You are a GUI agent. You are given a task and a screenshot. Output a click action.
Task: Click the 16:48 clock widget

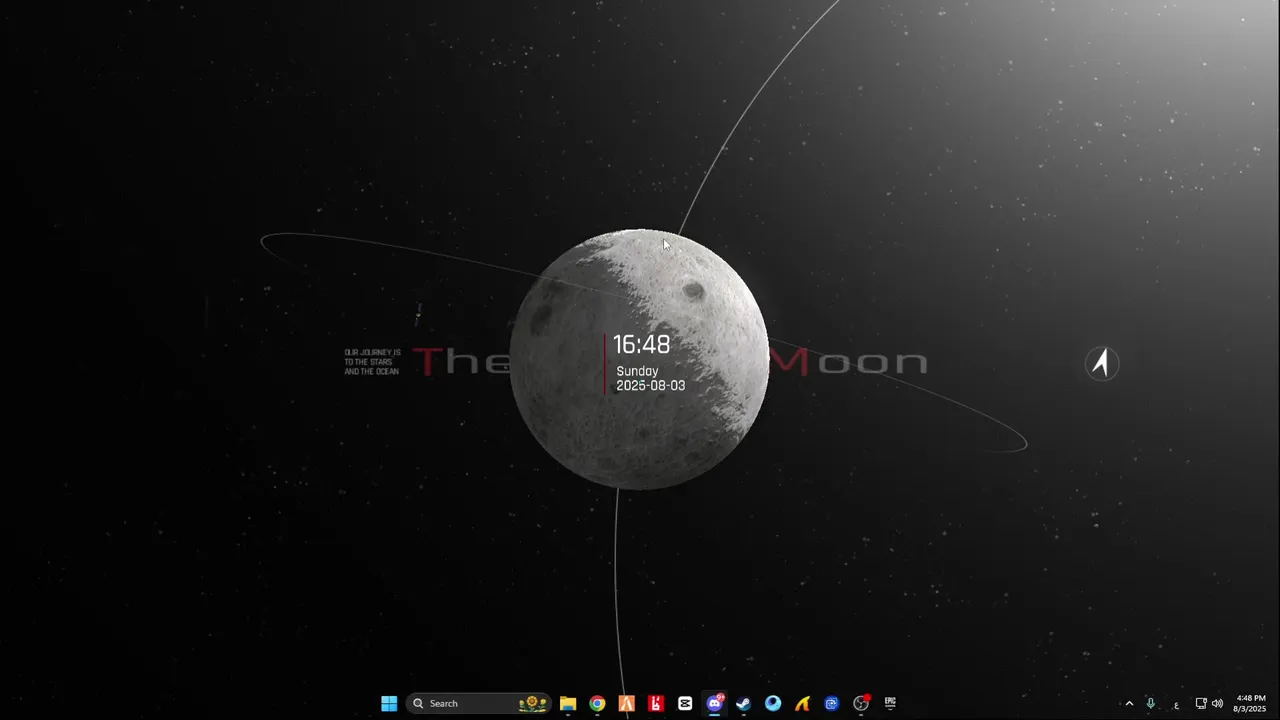point(641,345)
